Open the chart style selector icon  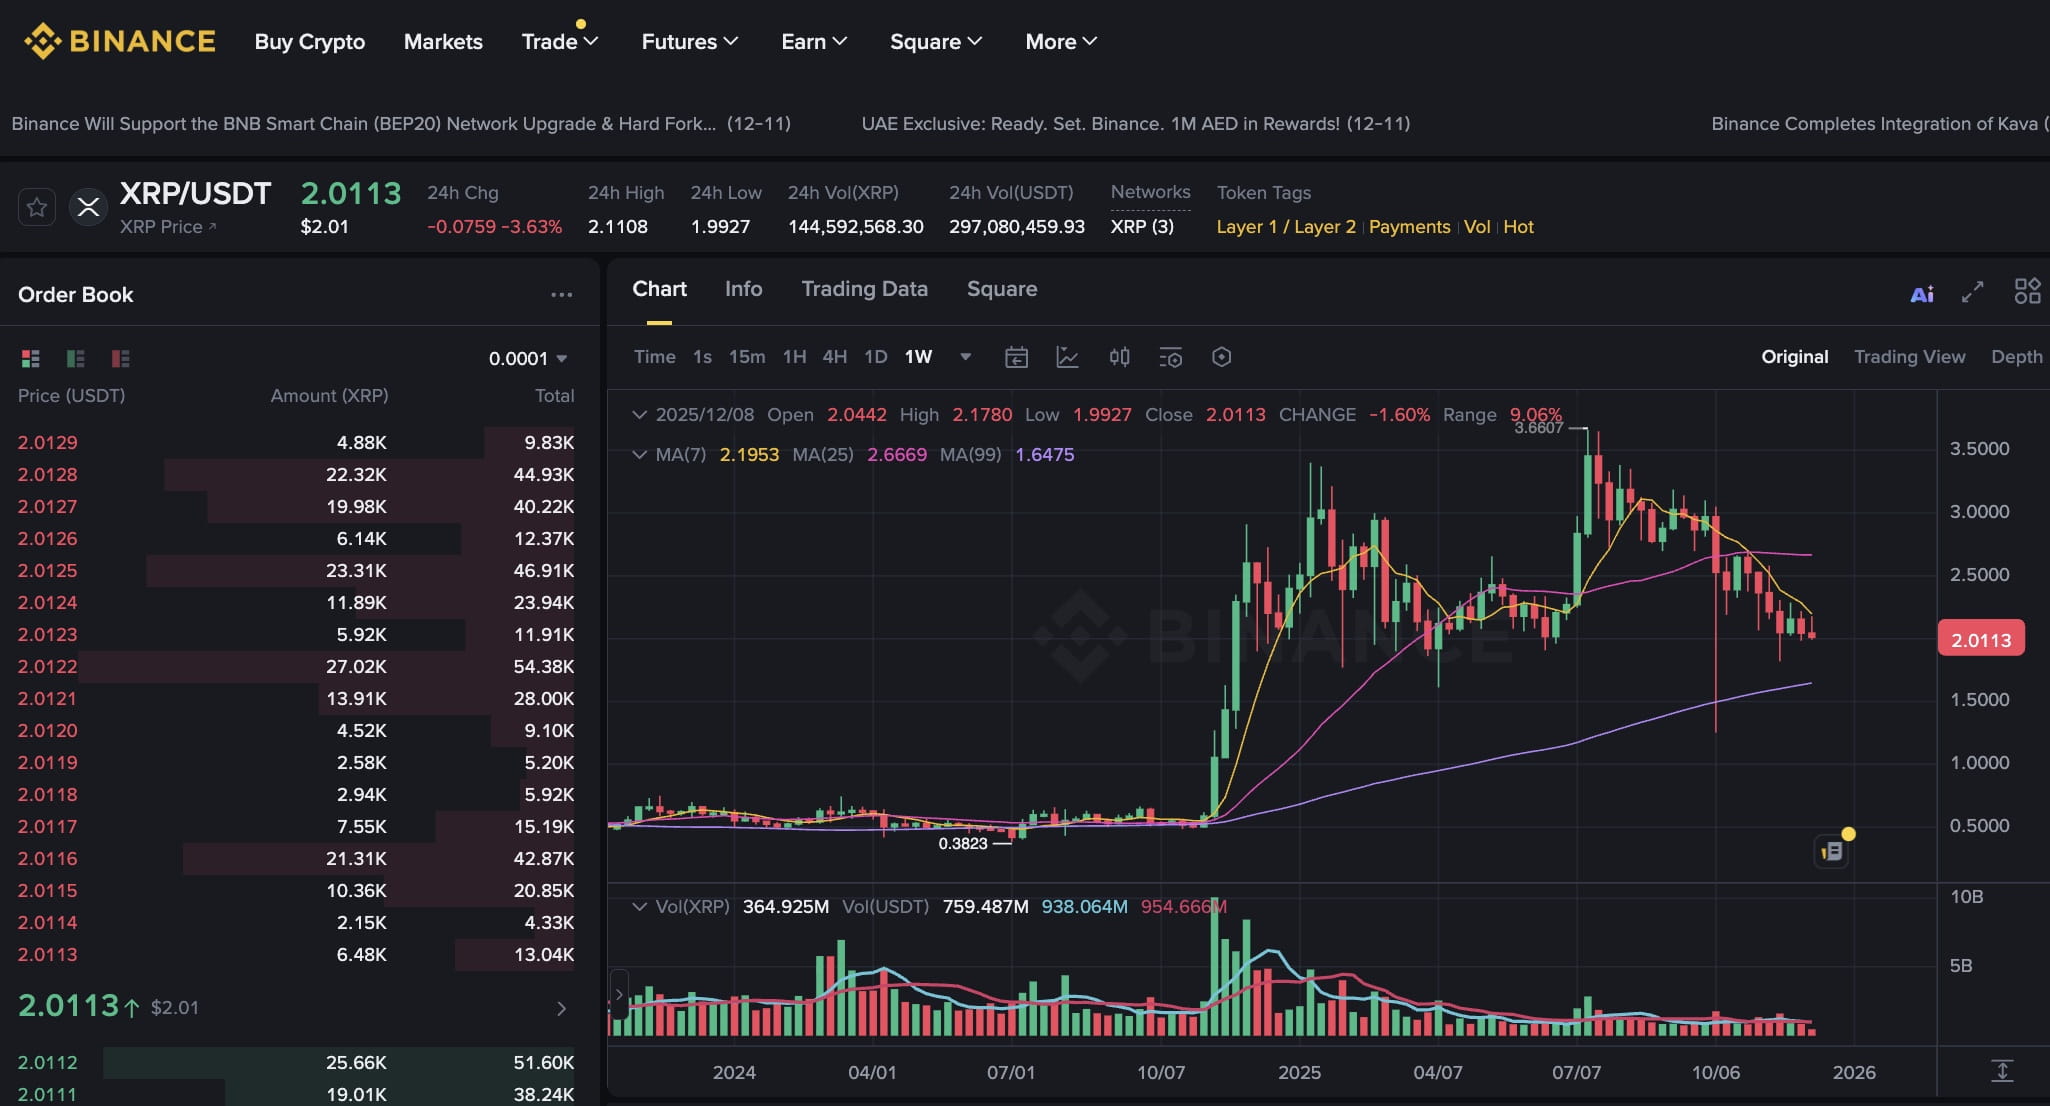click(1067, 357)
